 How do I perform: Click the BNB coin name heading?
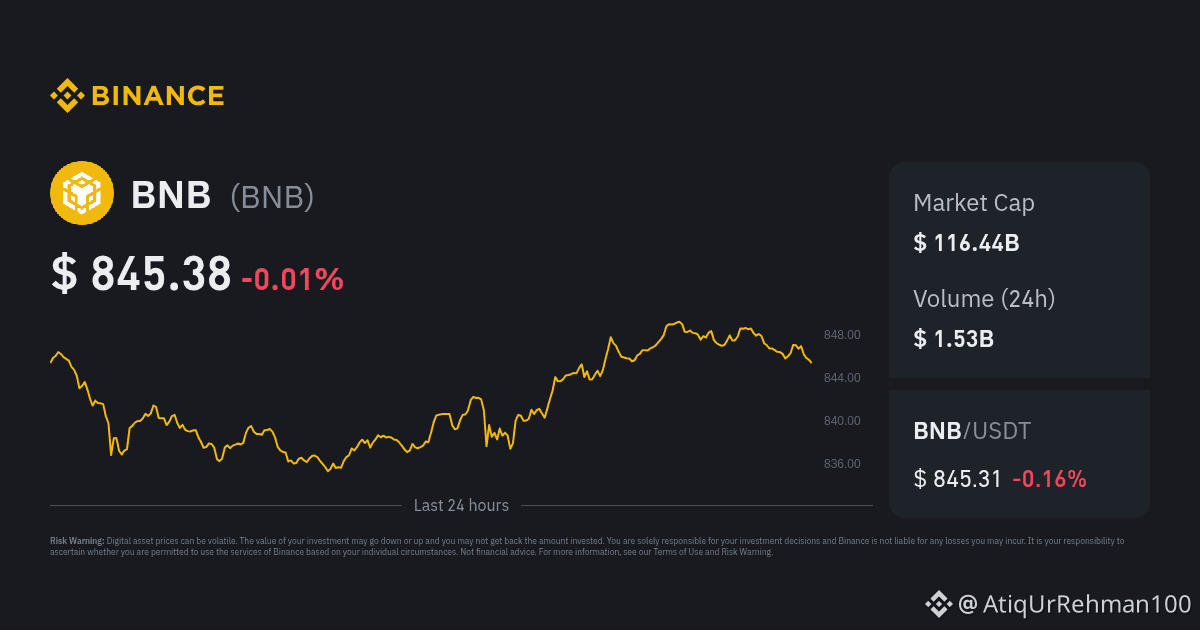pyautogui.click(x=171, y=195)
